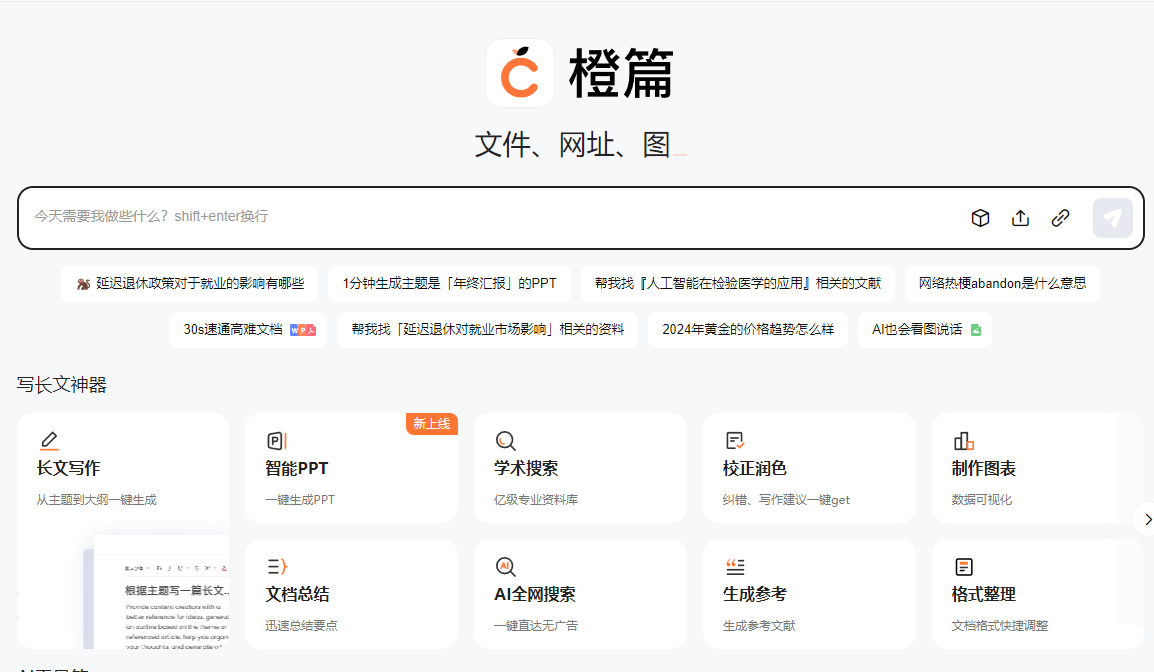The width and height of the screenshot is (1154, 672).
Task: Select suggestion 1分钟生成主题是「年终汇报」的PPT
Action: point(450,283)
